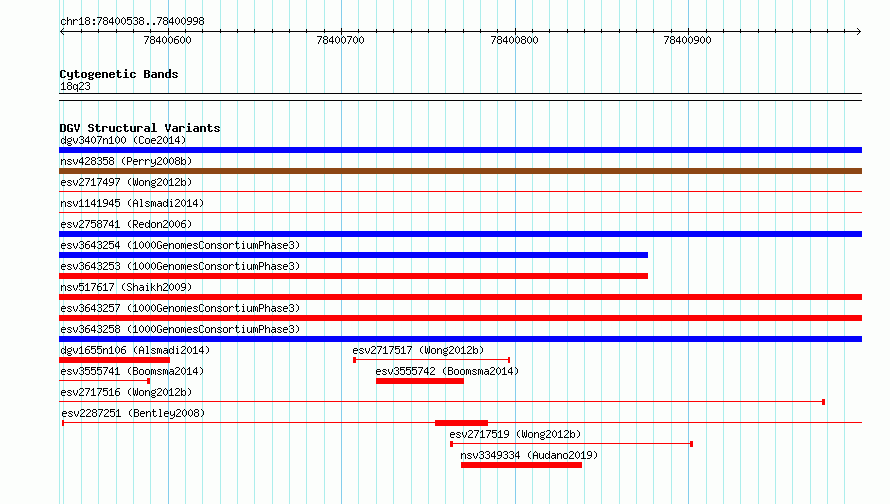Click the blue bar for esv3643254
The image size is (890, 504).
[354, 255]
